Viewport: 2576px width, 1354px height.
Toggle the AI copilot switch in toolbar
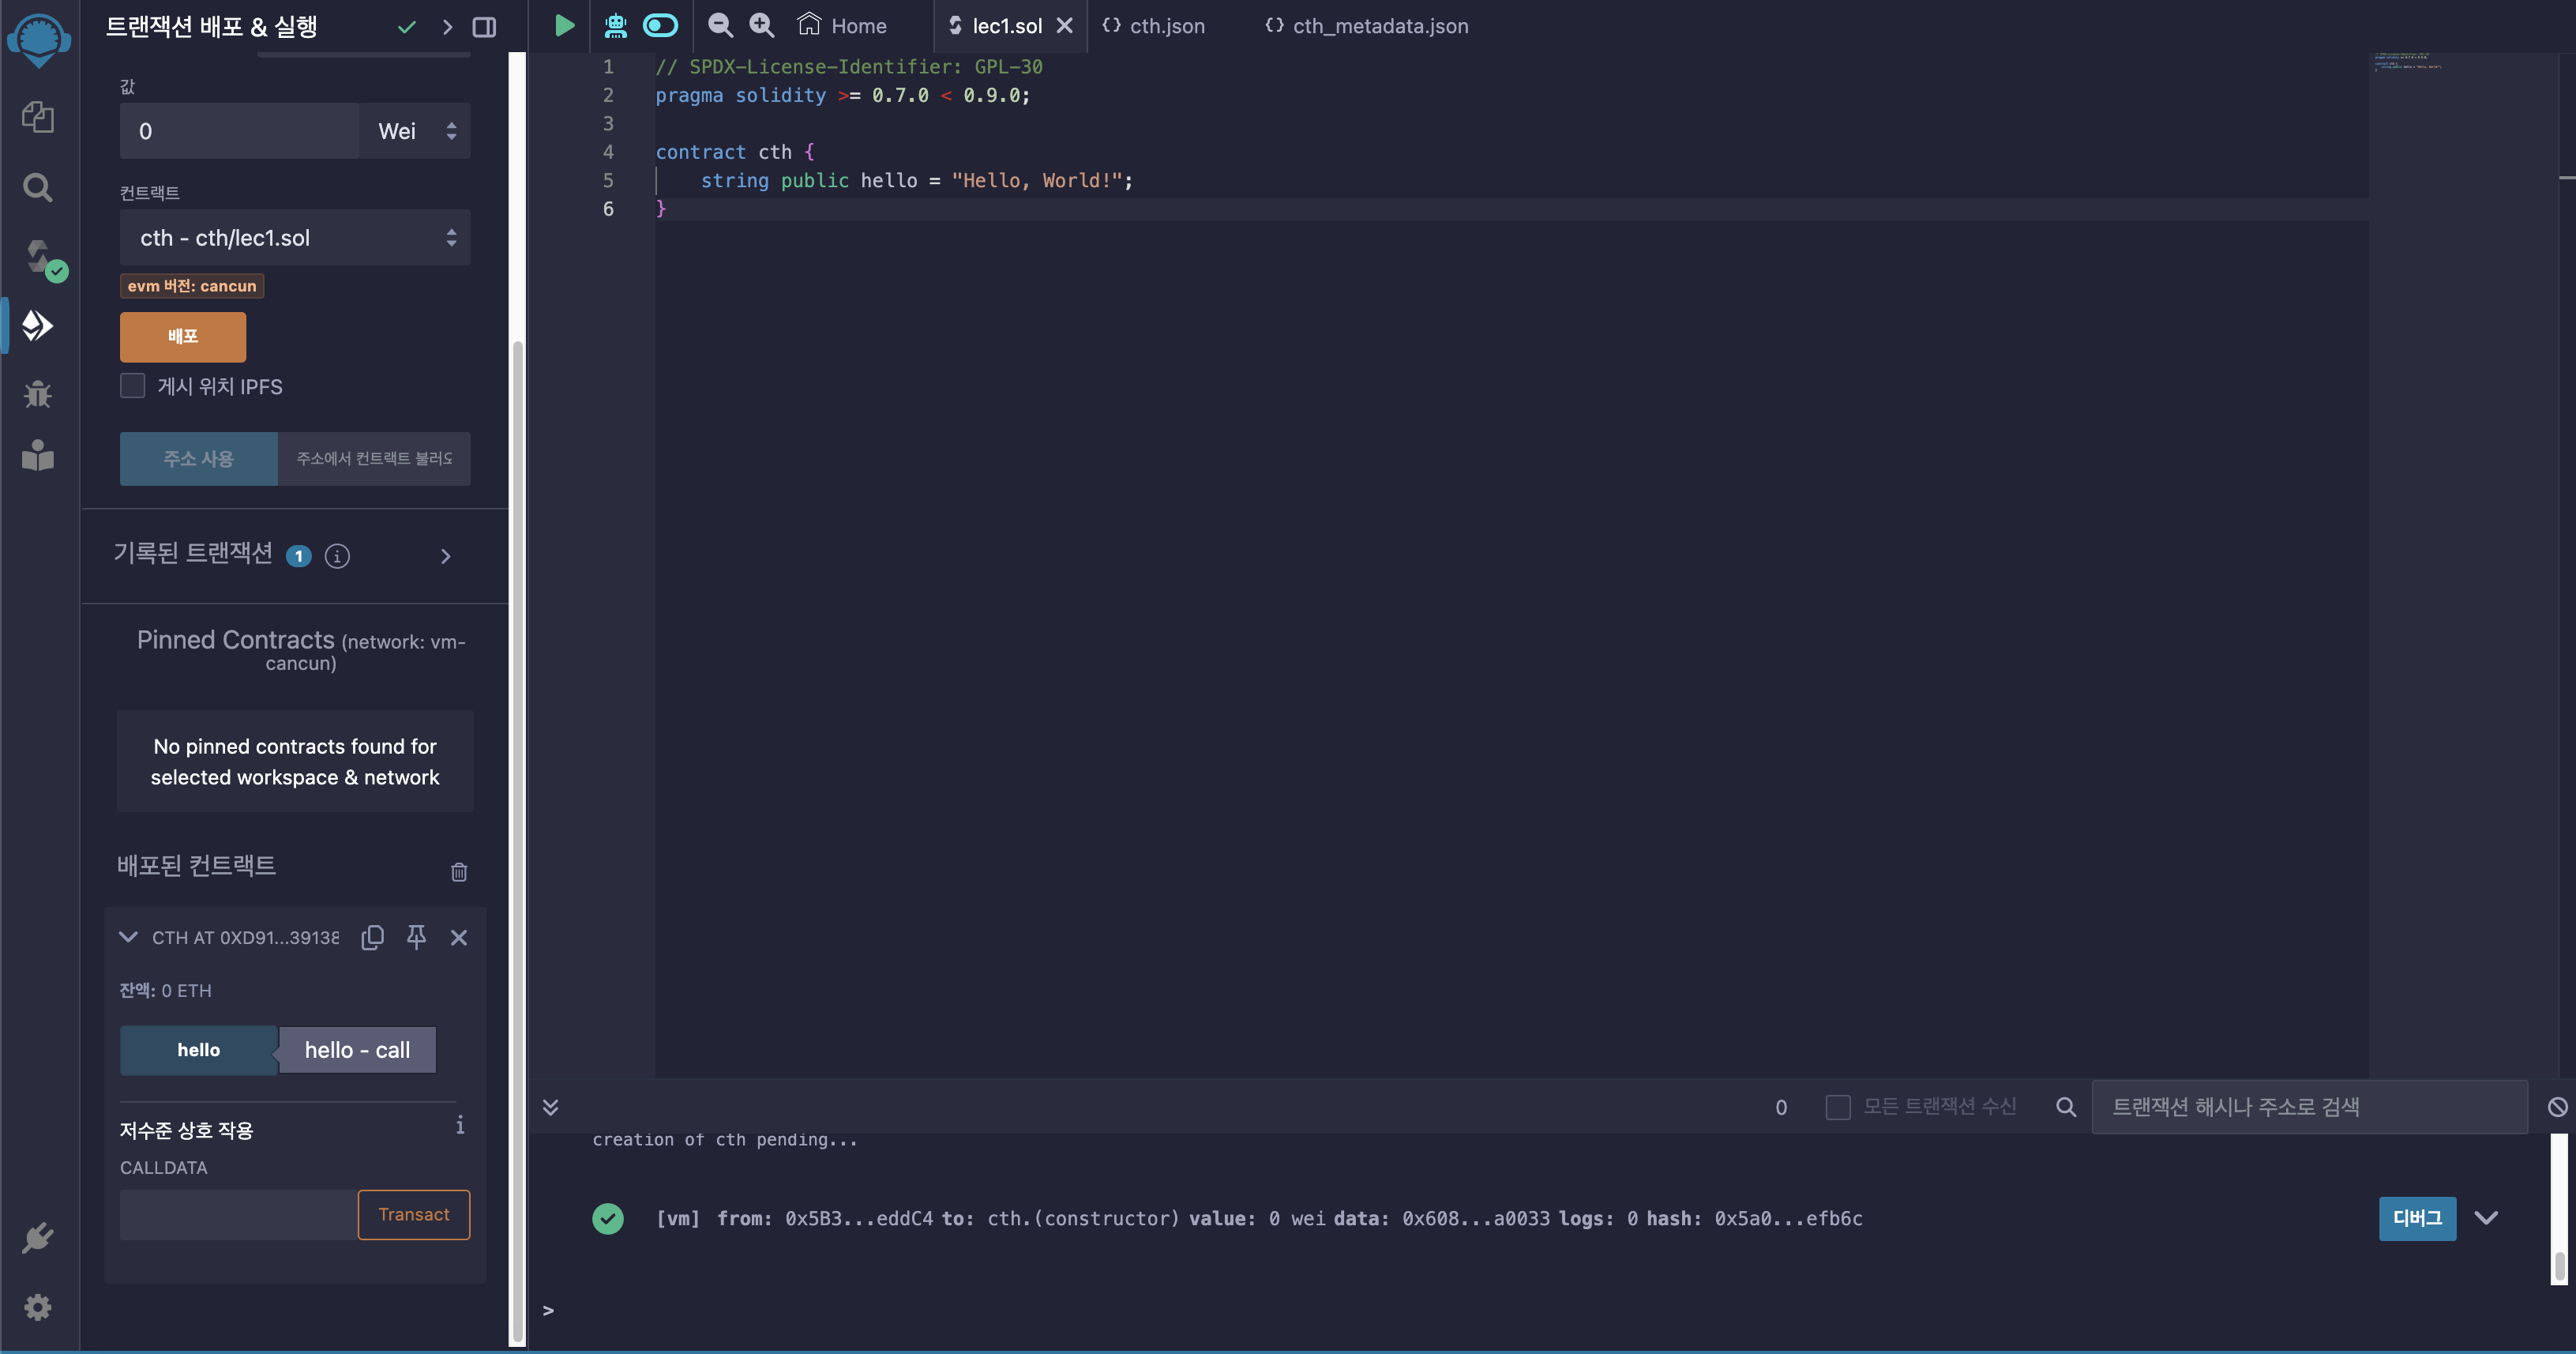tap(660, 26)
